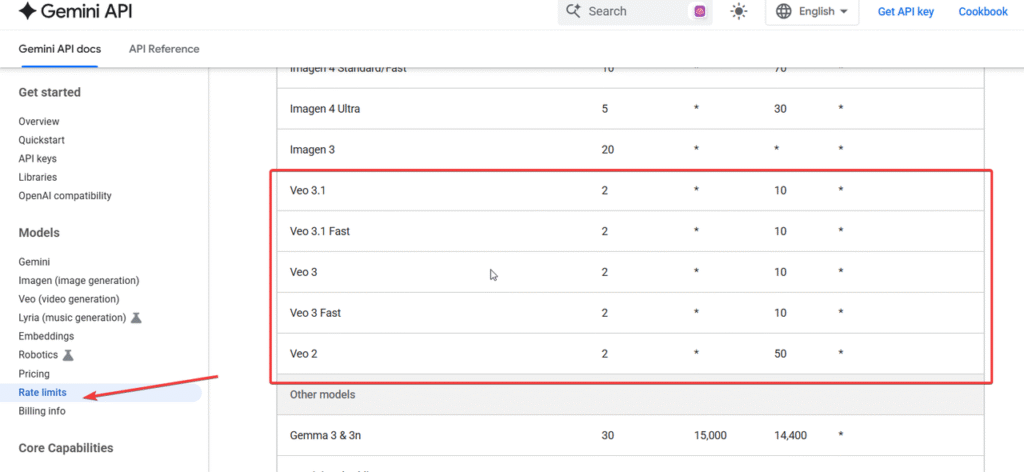Open the Cookbook link
Viewport: 1024px width, 472px height.
point(982,12)
